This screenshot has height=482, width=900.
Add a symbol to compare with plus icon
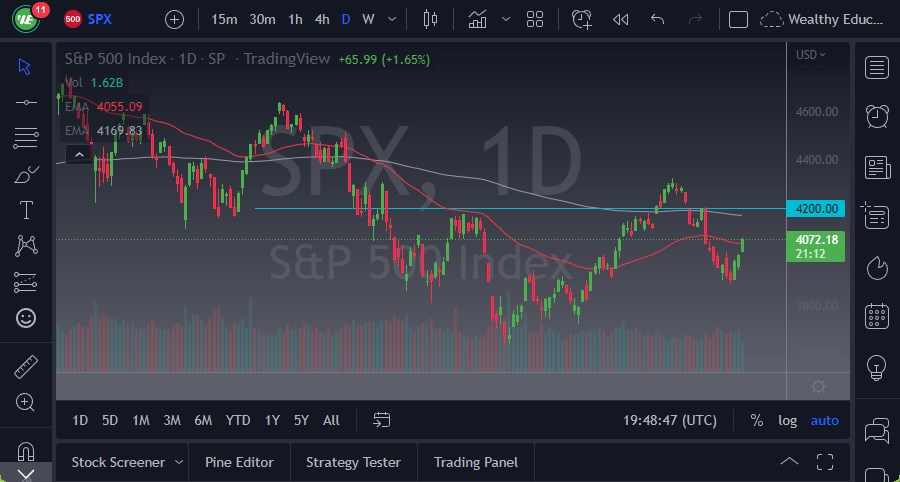click(174, 20)
